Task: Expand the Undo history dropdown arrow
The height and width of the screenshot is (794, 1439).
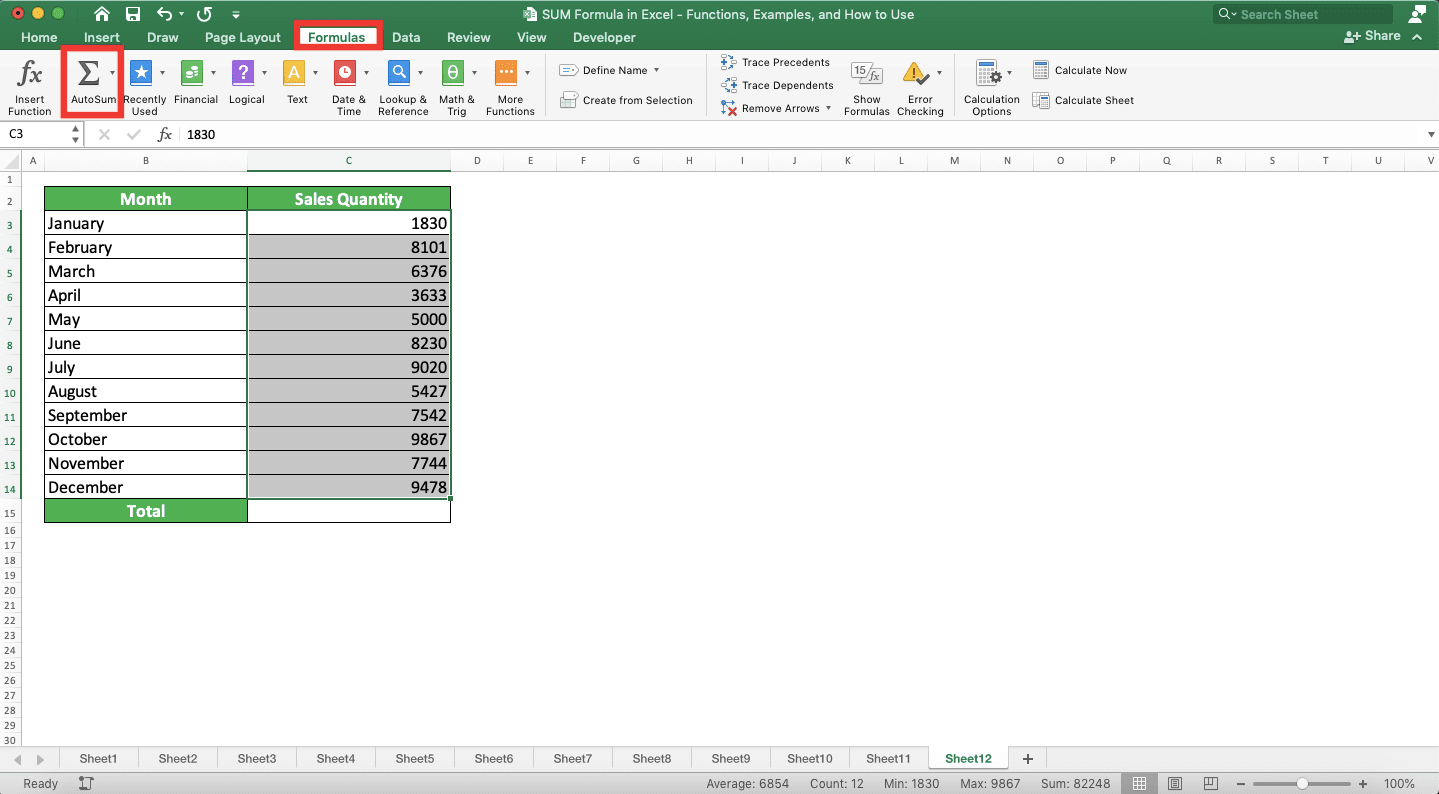Action: coord(182,14)
